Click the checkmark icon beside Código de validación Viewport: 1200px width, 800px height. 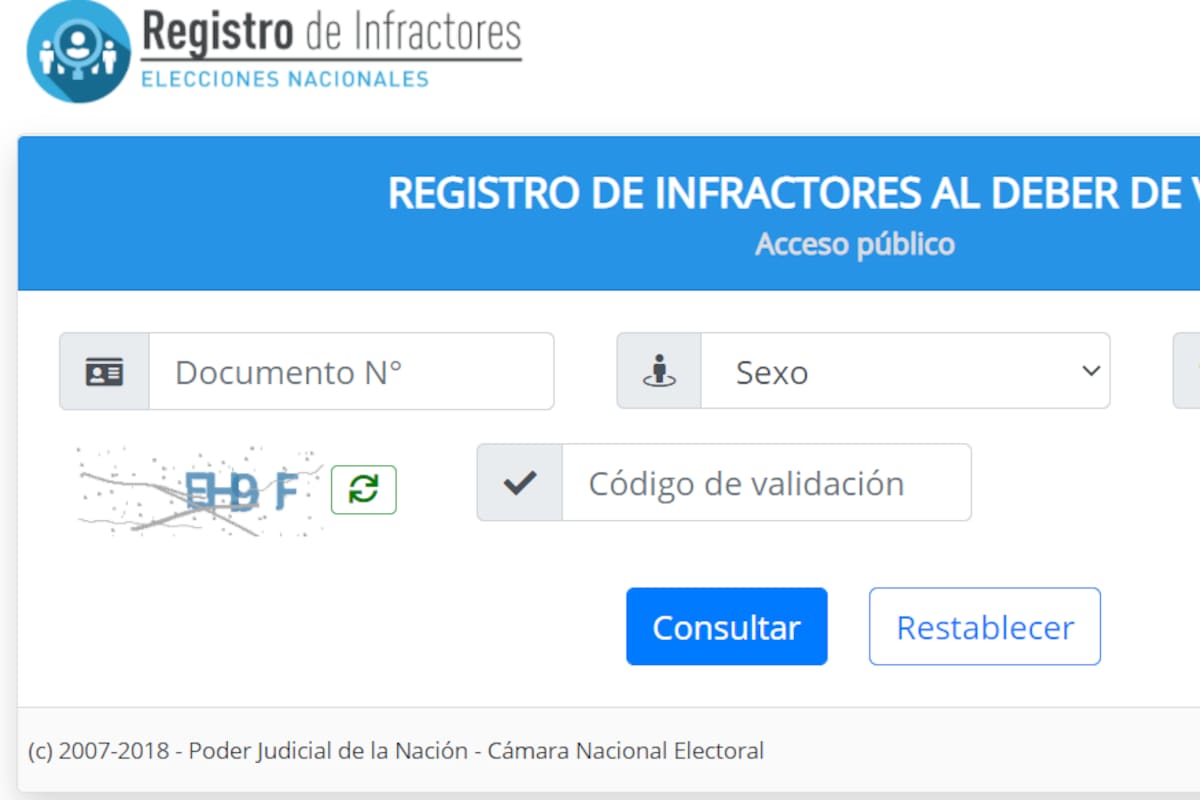pyautogui.click(x=518, y=482)
